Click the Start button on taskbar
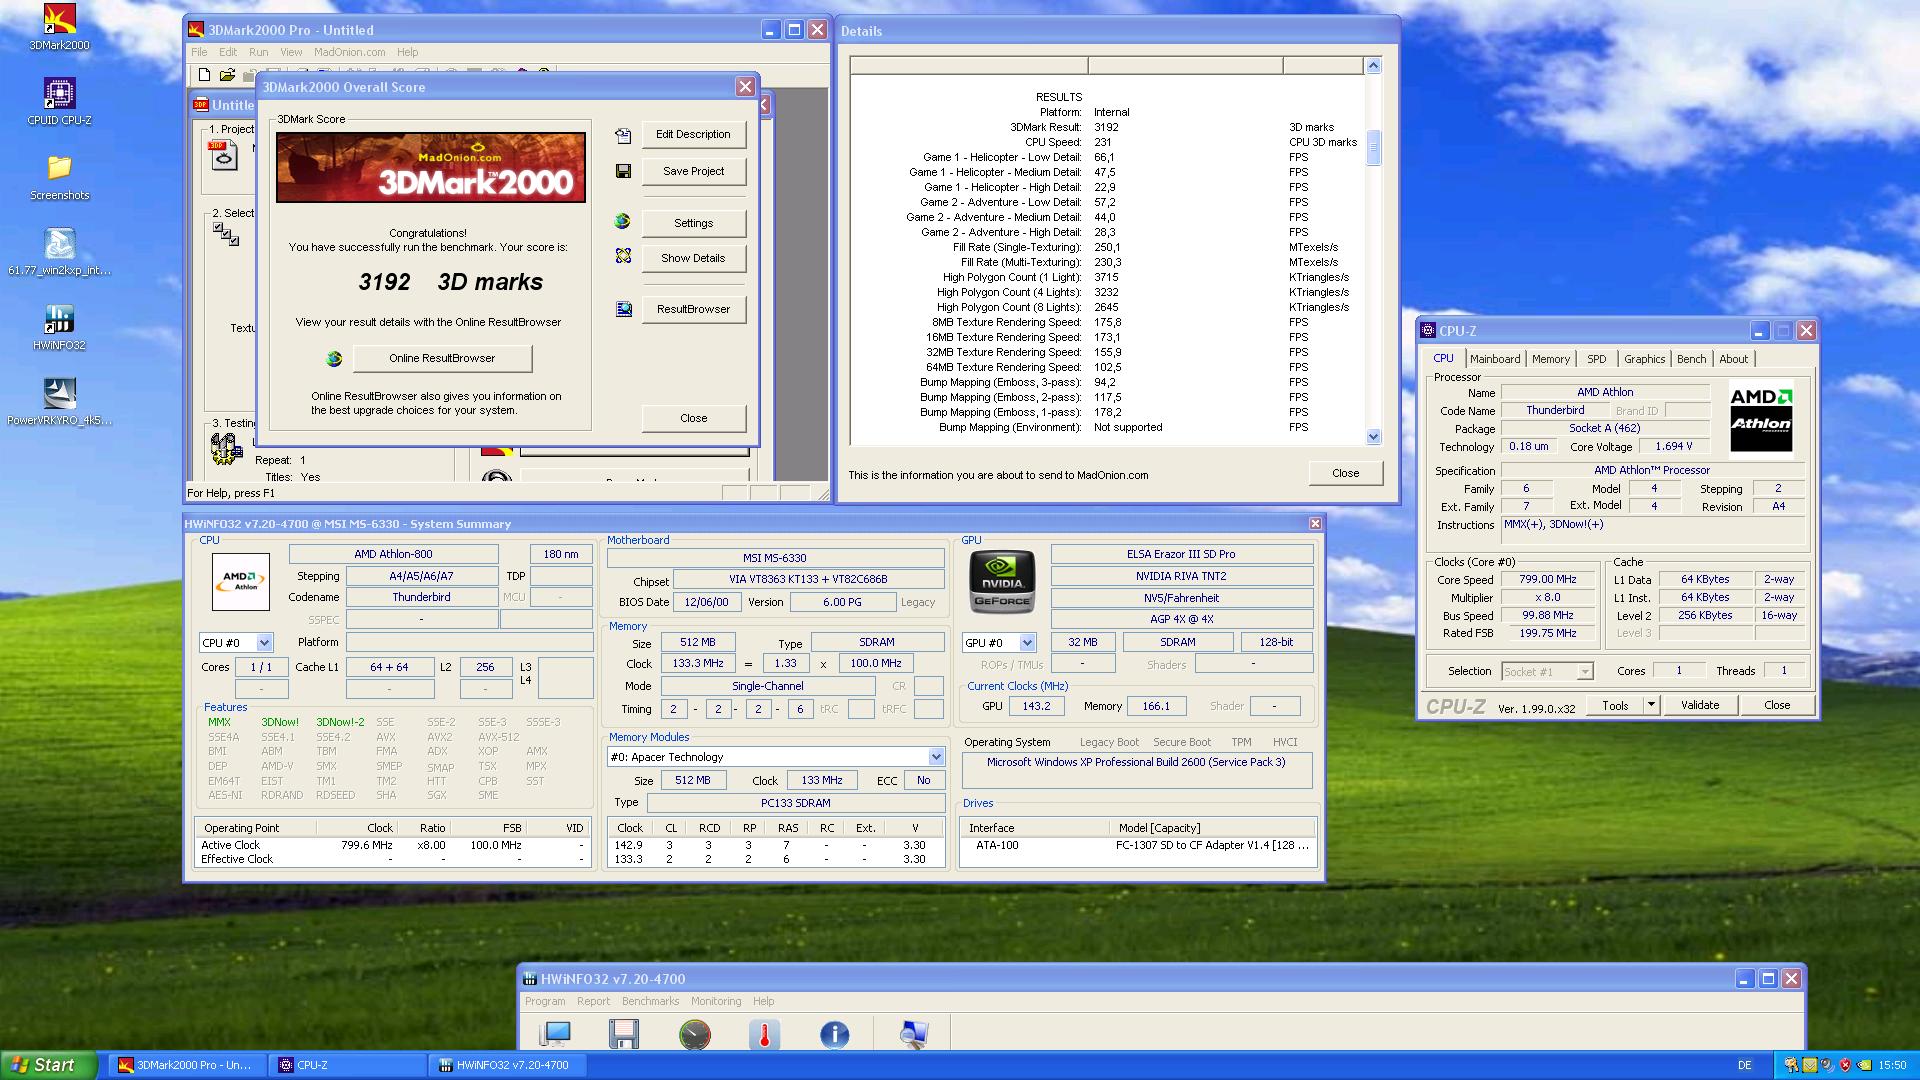This screenshot has height=1080, width=1920. (49, 1065)
